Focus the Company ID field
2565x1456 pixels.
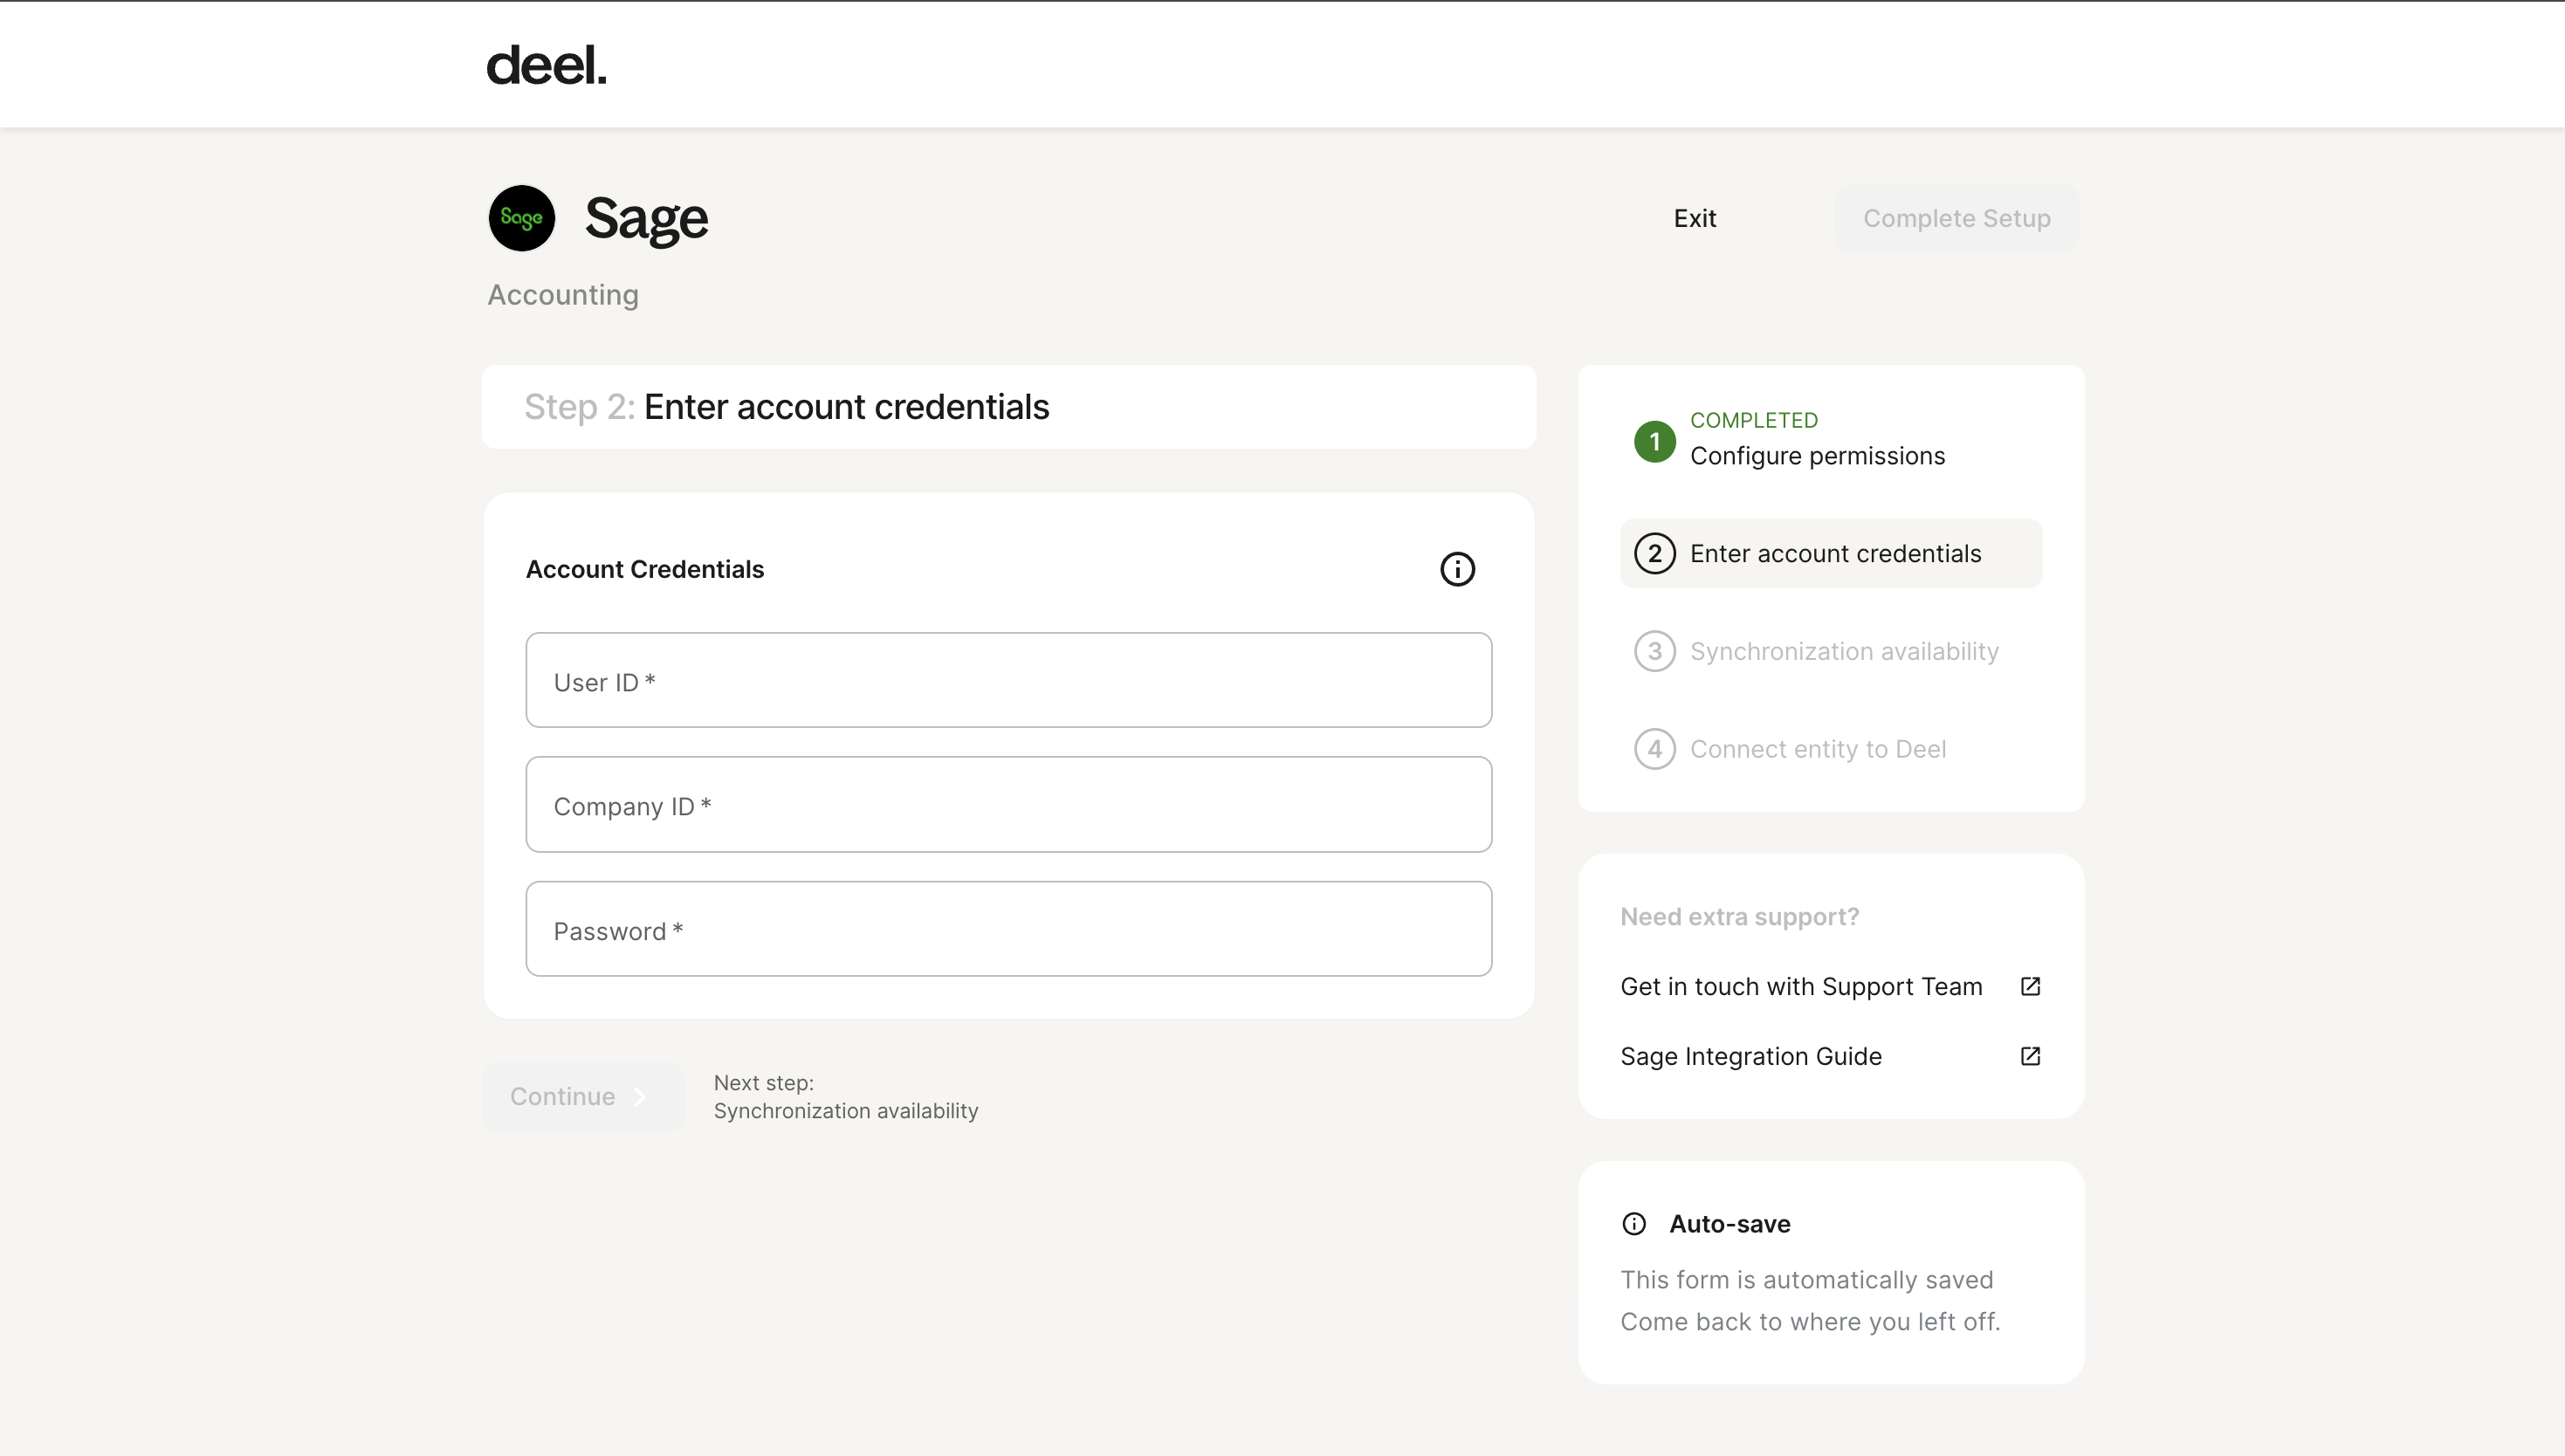tap(1008, 804)
